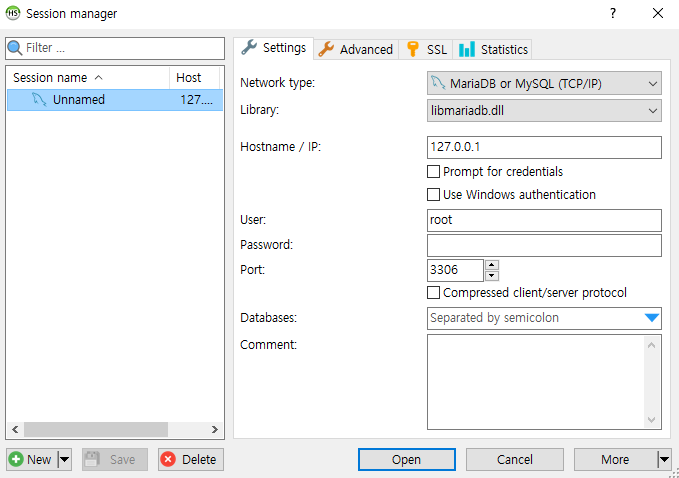Open the Library dropdown showing libmariadb.dll
The image size is (679, 478).
544,110
